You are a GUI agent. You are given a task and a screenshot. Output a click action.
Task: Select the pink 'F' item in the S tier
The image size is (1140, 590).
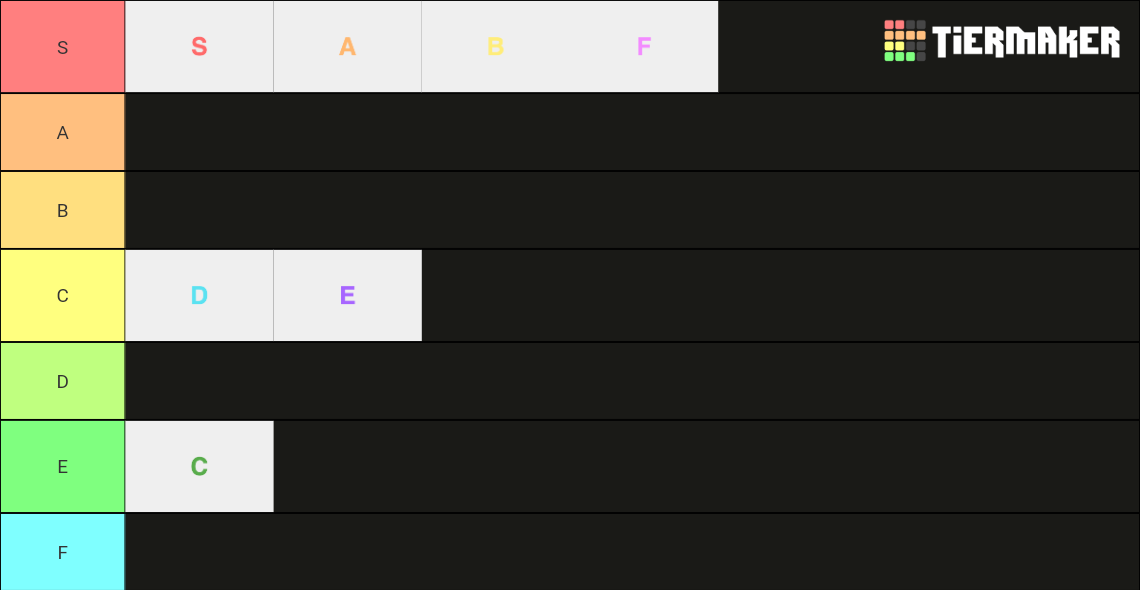click(x=643, y=46)
